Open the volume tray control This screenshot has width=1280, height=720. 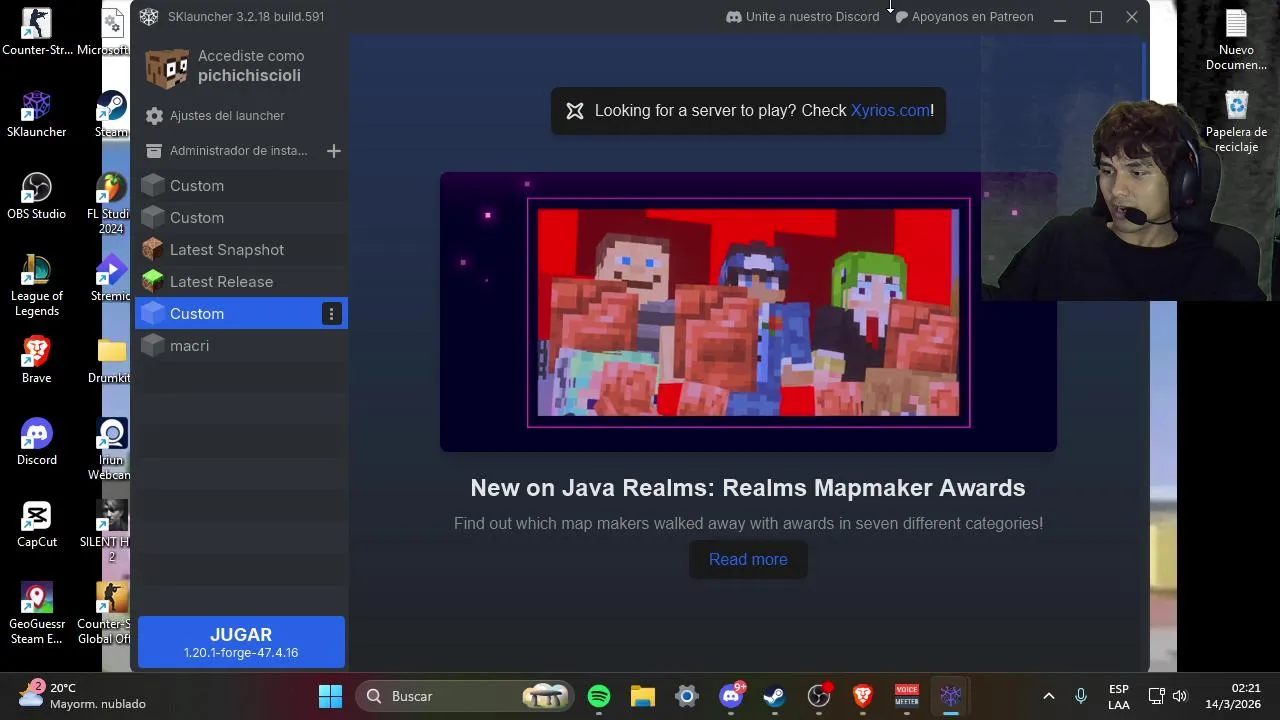(1180, 696)
